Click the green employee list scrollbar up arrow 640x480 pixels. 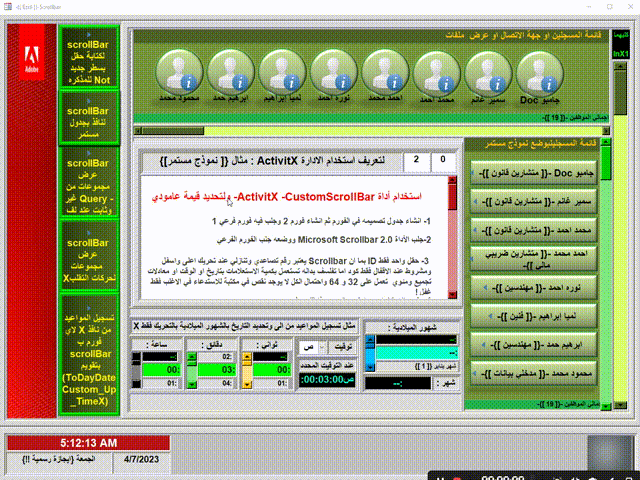click(x=606, y=142)
